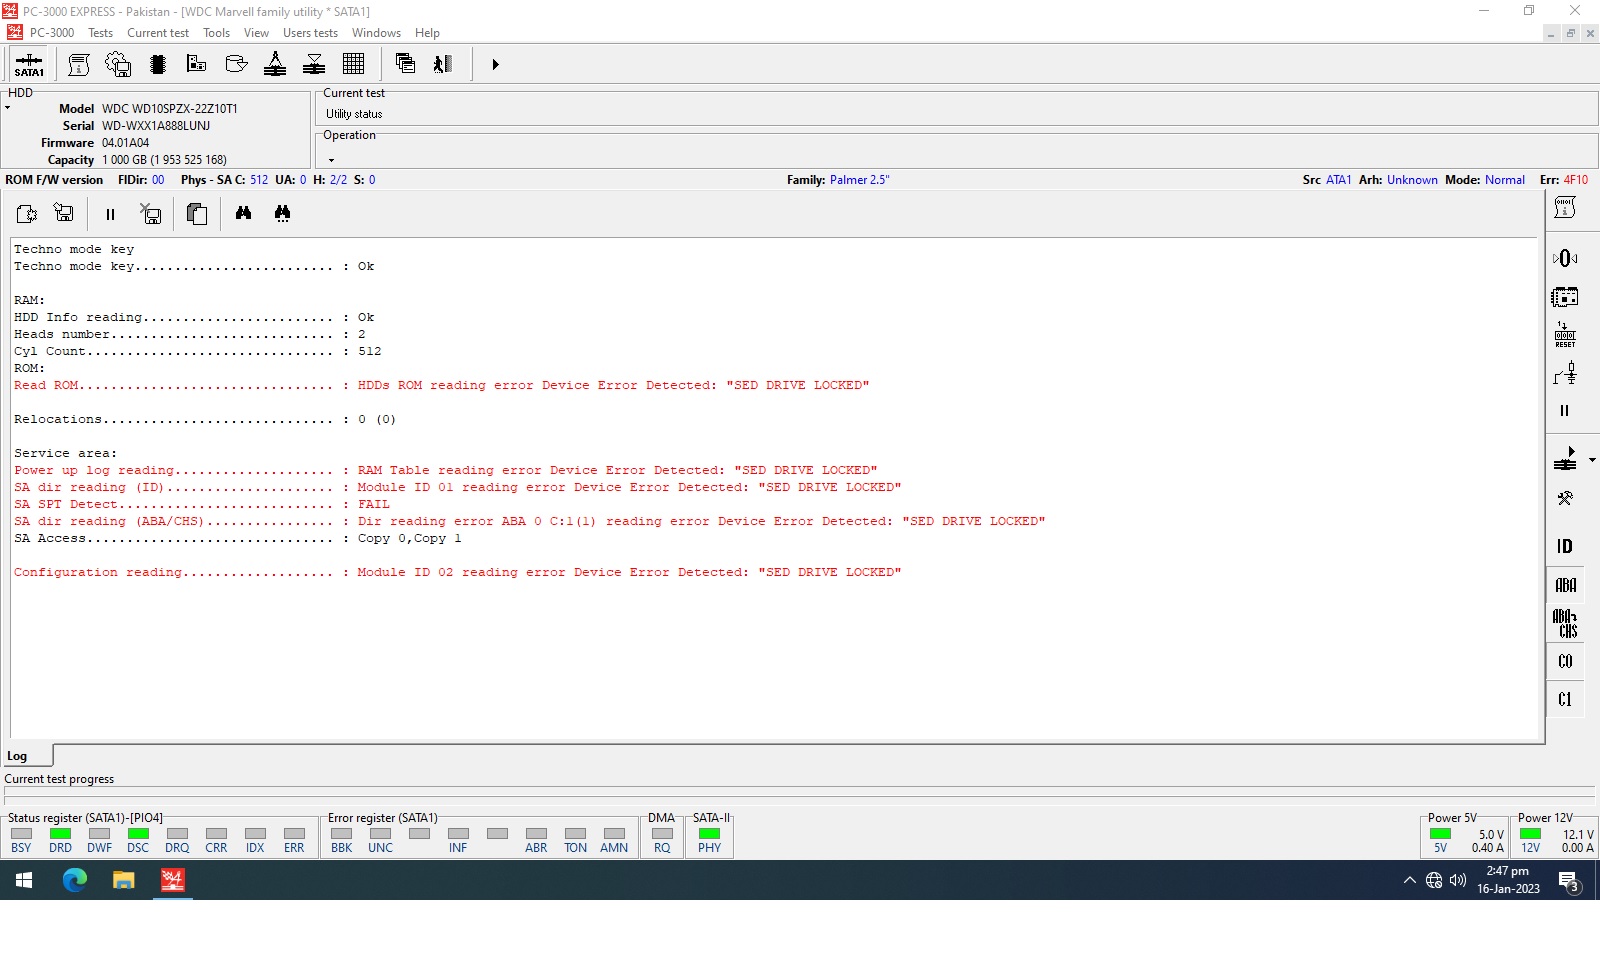Click the ABA button in right sidebar
The height and width of the screenshot is (970, 1600).
point(1565,585)
